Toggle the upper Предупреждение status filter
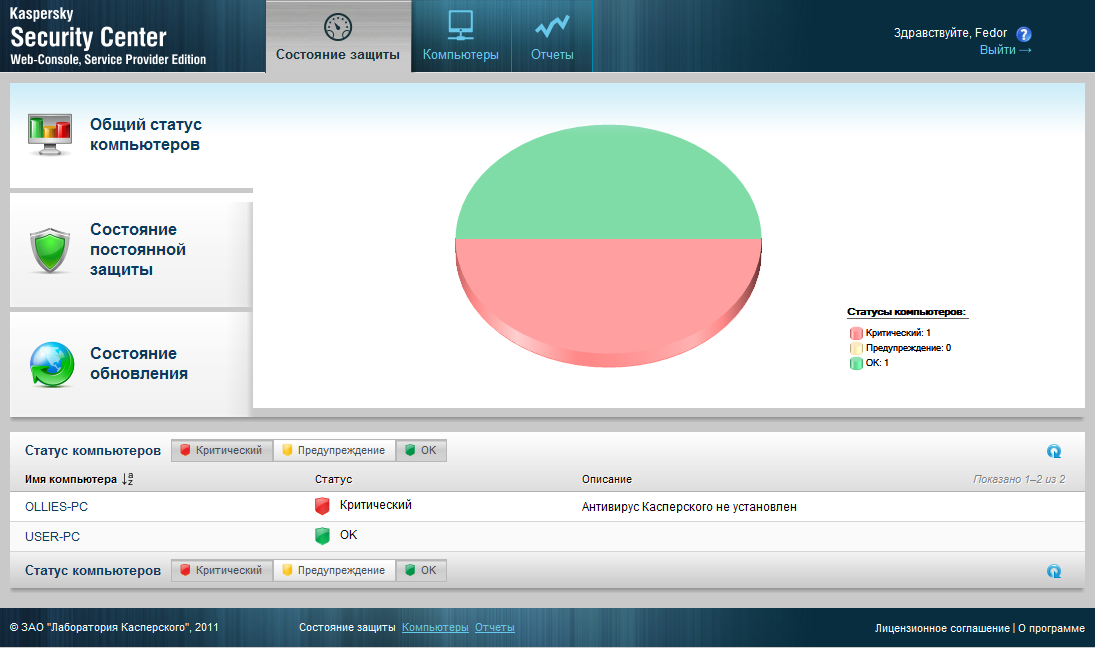 coord(335,450)
